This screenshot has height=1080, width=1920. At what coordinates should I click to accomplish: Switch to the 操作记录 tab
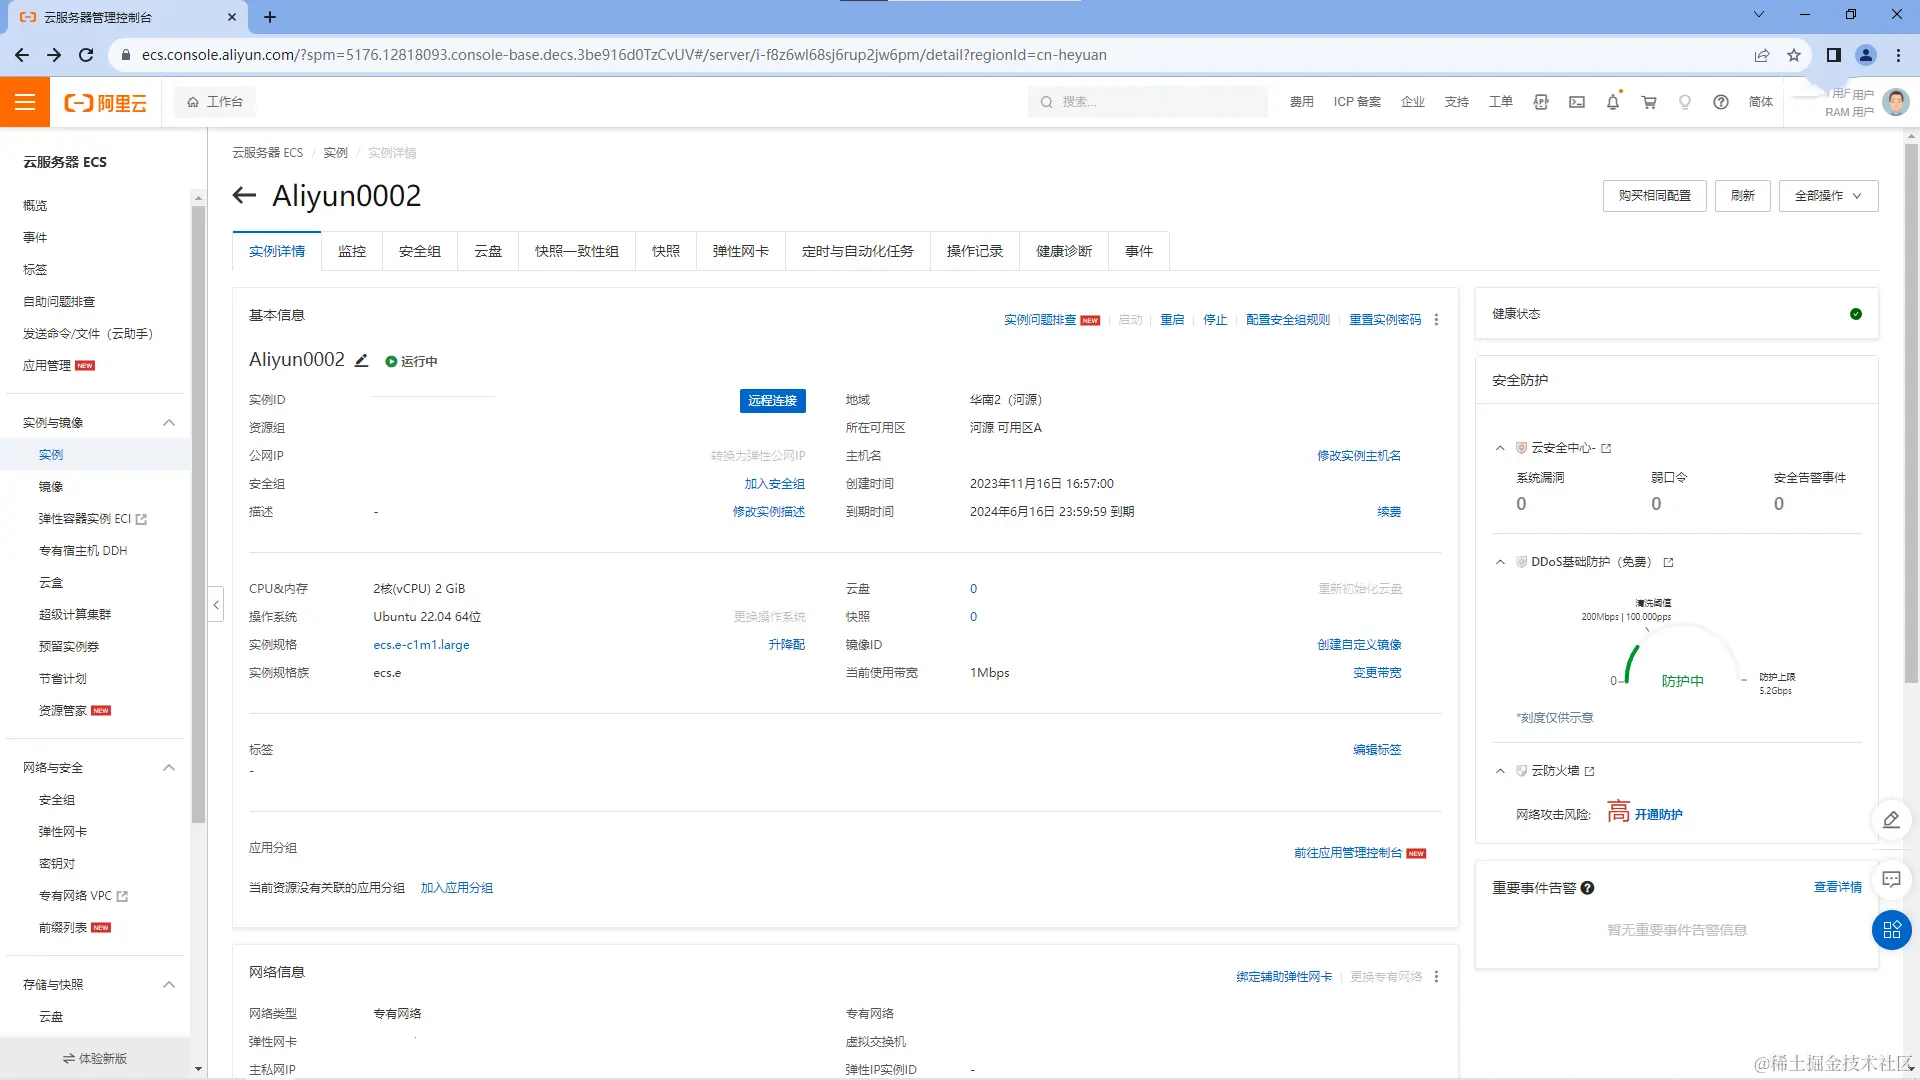pyautogui.click(x=975, y=251)
